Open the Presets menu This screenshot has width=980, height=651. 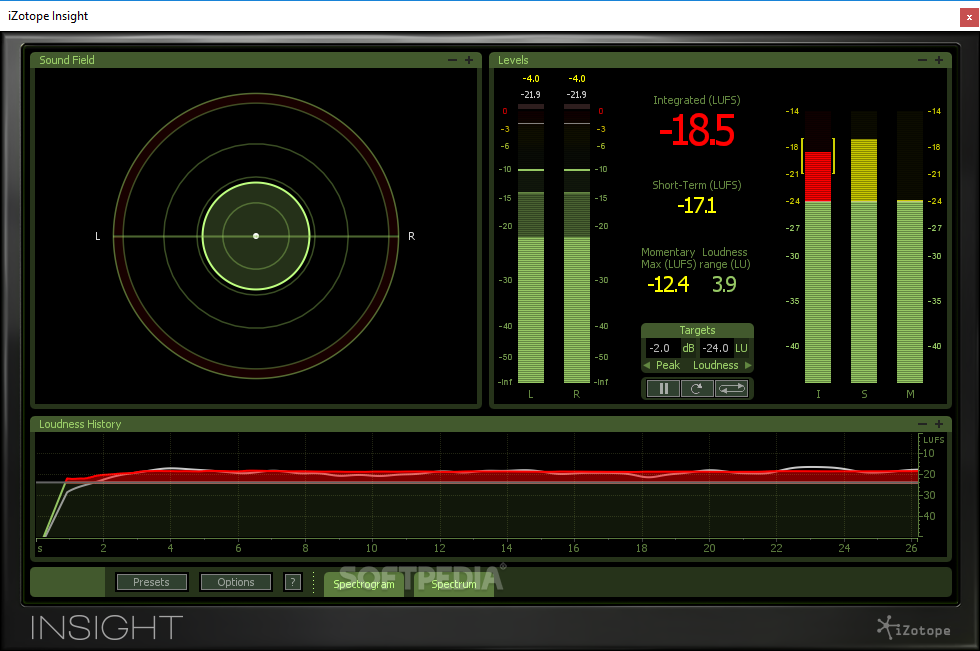[x=151, y=582]
